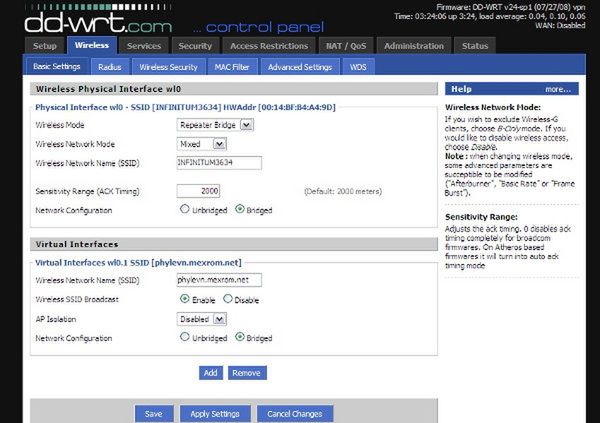Open the MAC Filter sub-tab
The image size is (600, 423).
232,67
